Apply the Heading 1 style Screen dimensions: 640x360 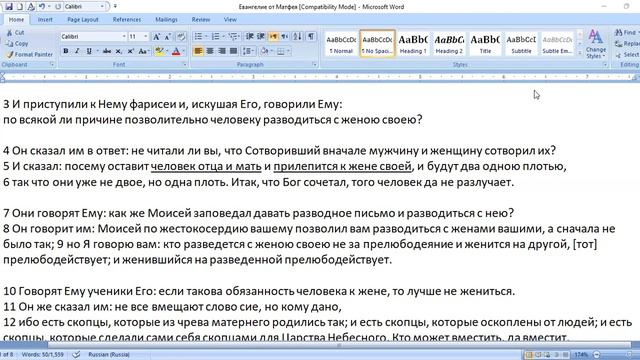413,43
